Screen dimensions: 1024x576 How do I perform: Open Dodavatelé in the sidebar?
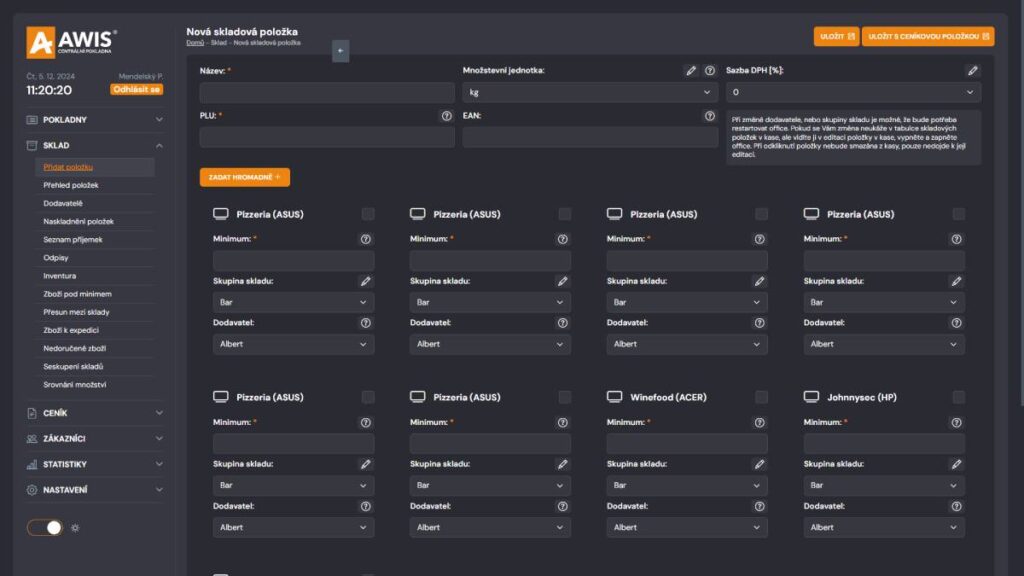[x=63, y=203]
